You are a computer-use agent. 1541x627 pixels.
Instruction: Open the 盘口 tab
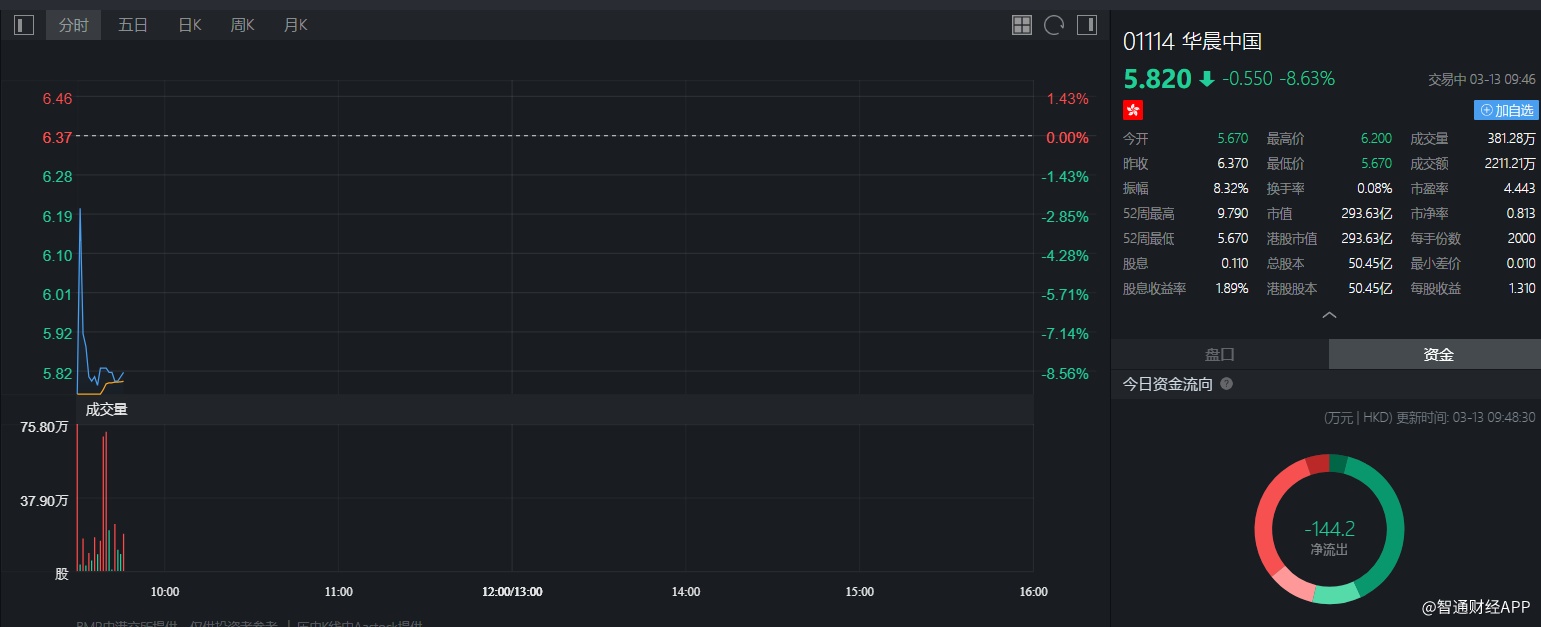click(1219, 355)
